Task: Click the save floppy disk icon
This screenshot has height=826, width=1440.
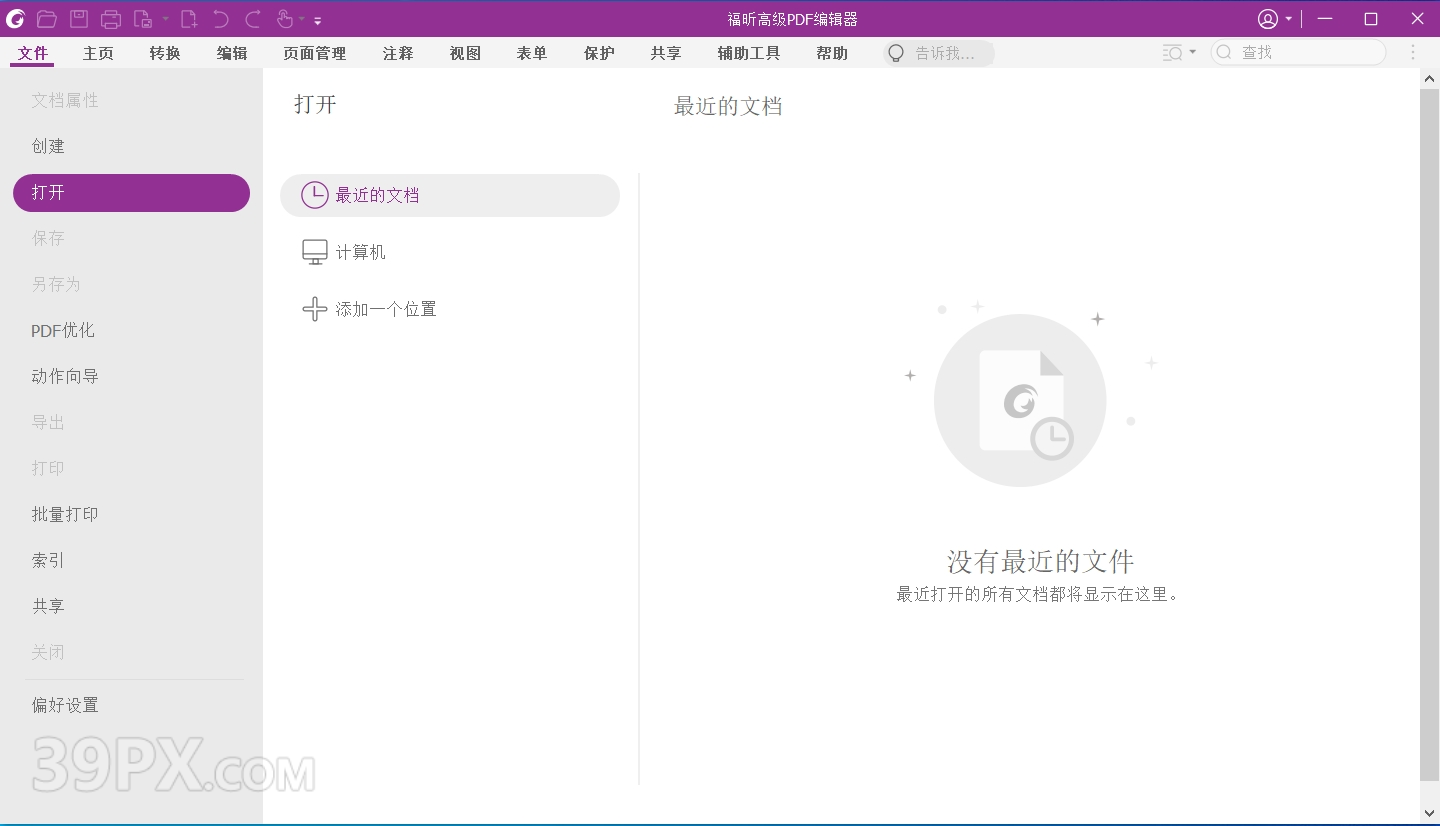Action: pyautogui.click(x=79, y=18)
